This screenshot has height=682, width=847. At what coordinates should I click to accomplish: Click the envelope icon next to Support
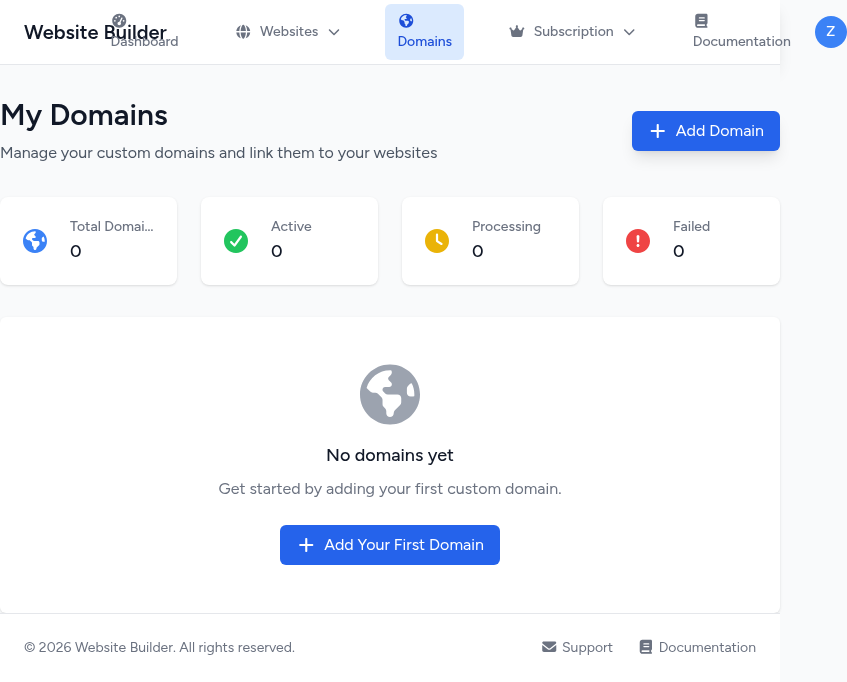coord(549,647)
